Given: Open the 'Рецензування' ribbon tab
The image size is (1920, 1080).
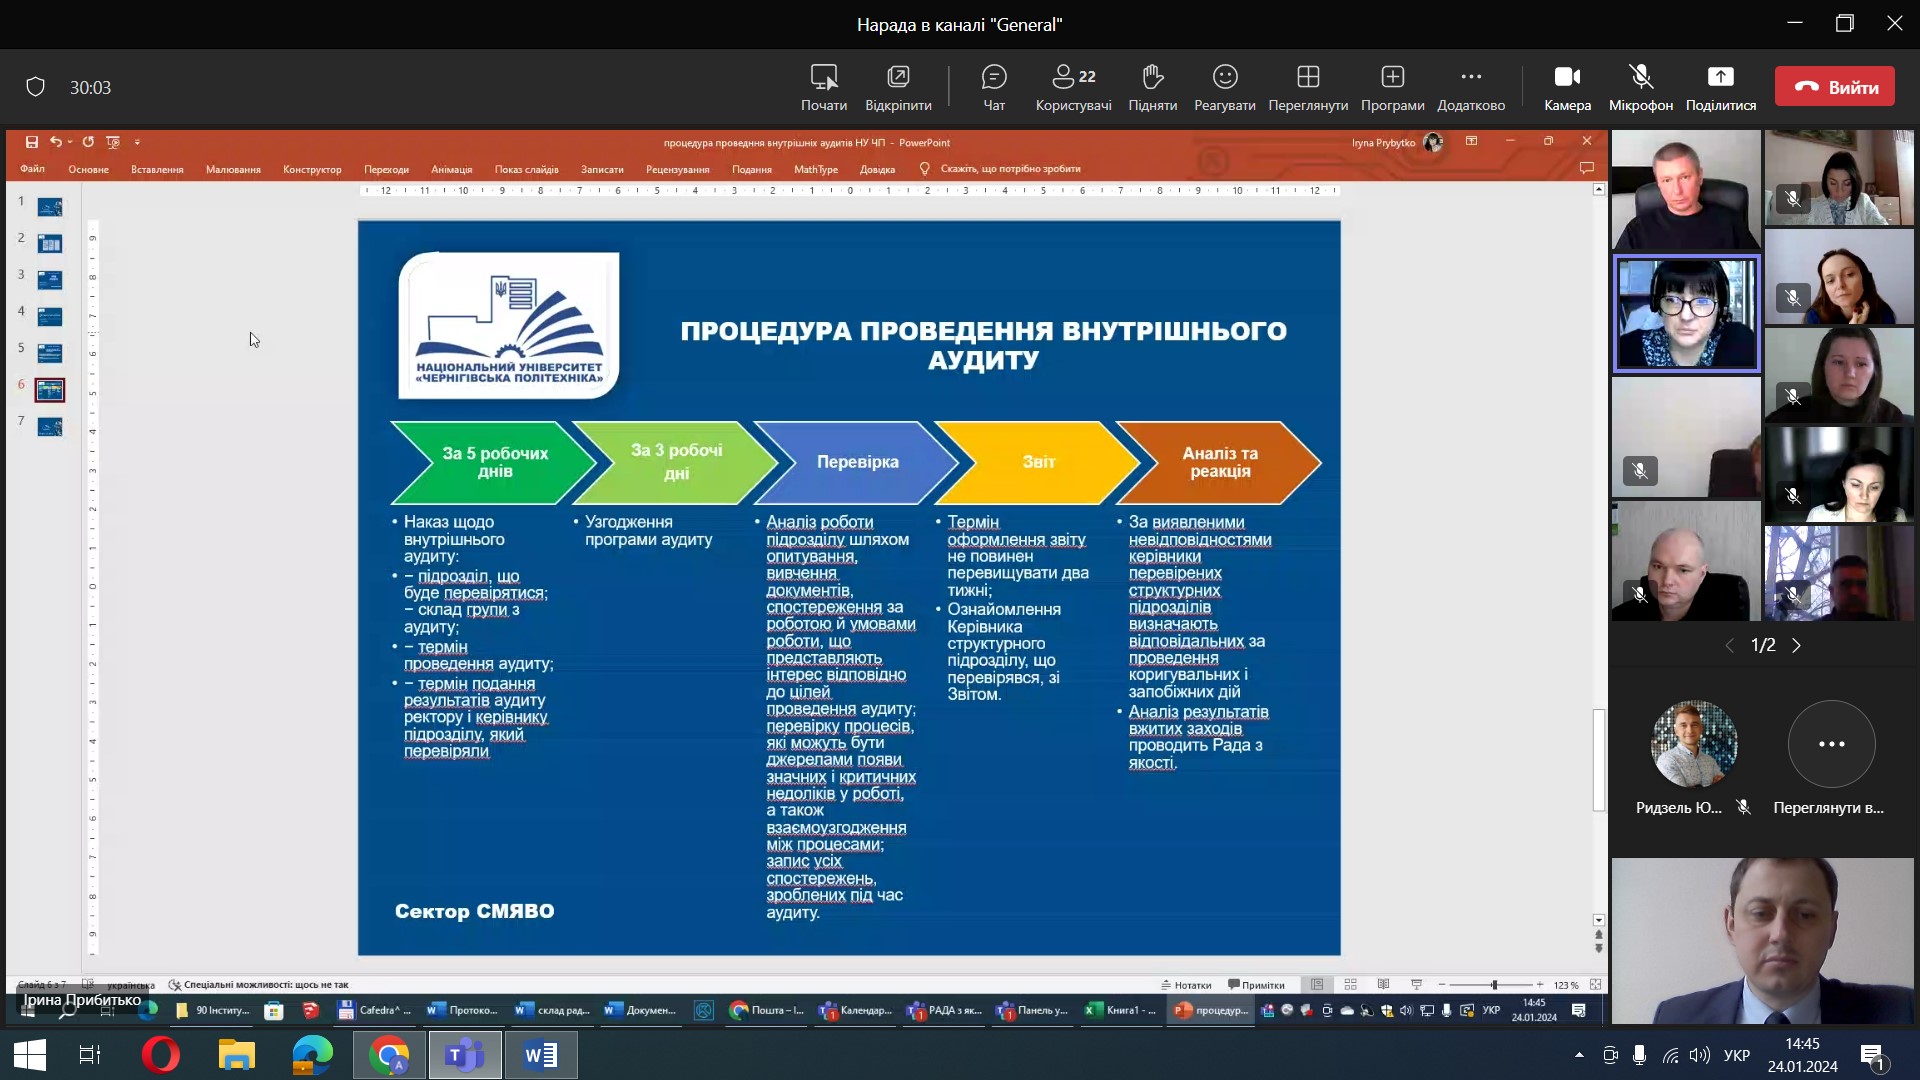Looking at the screenshot, I should tap(677, 169).
